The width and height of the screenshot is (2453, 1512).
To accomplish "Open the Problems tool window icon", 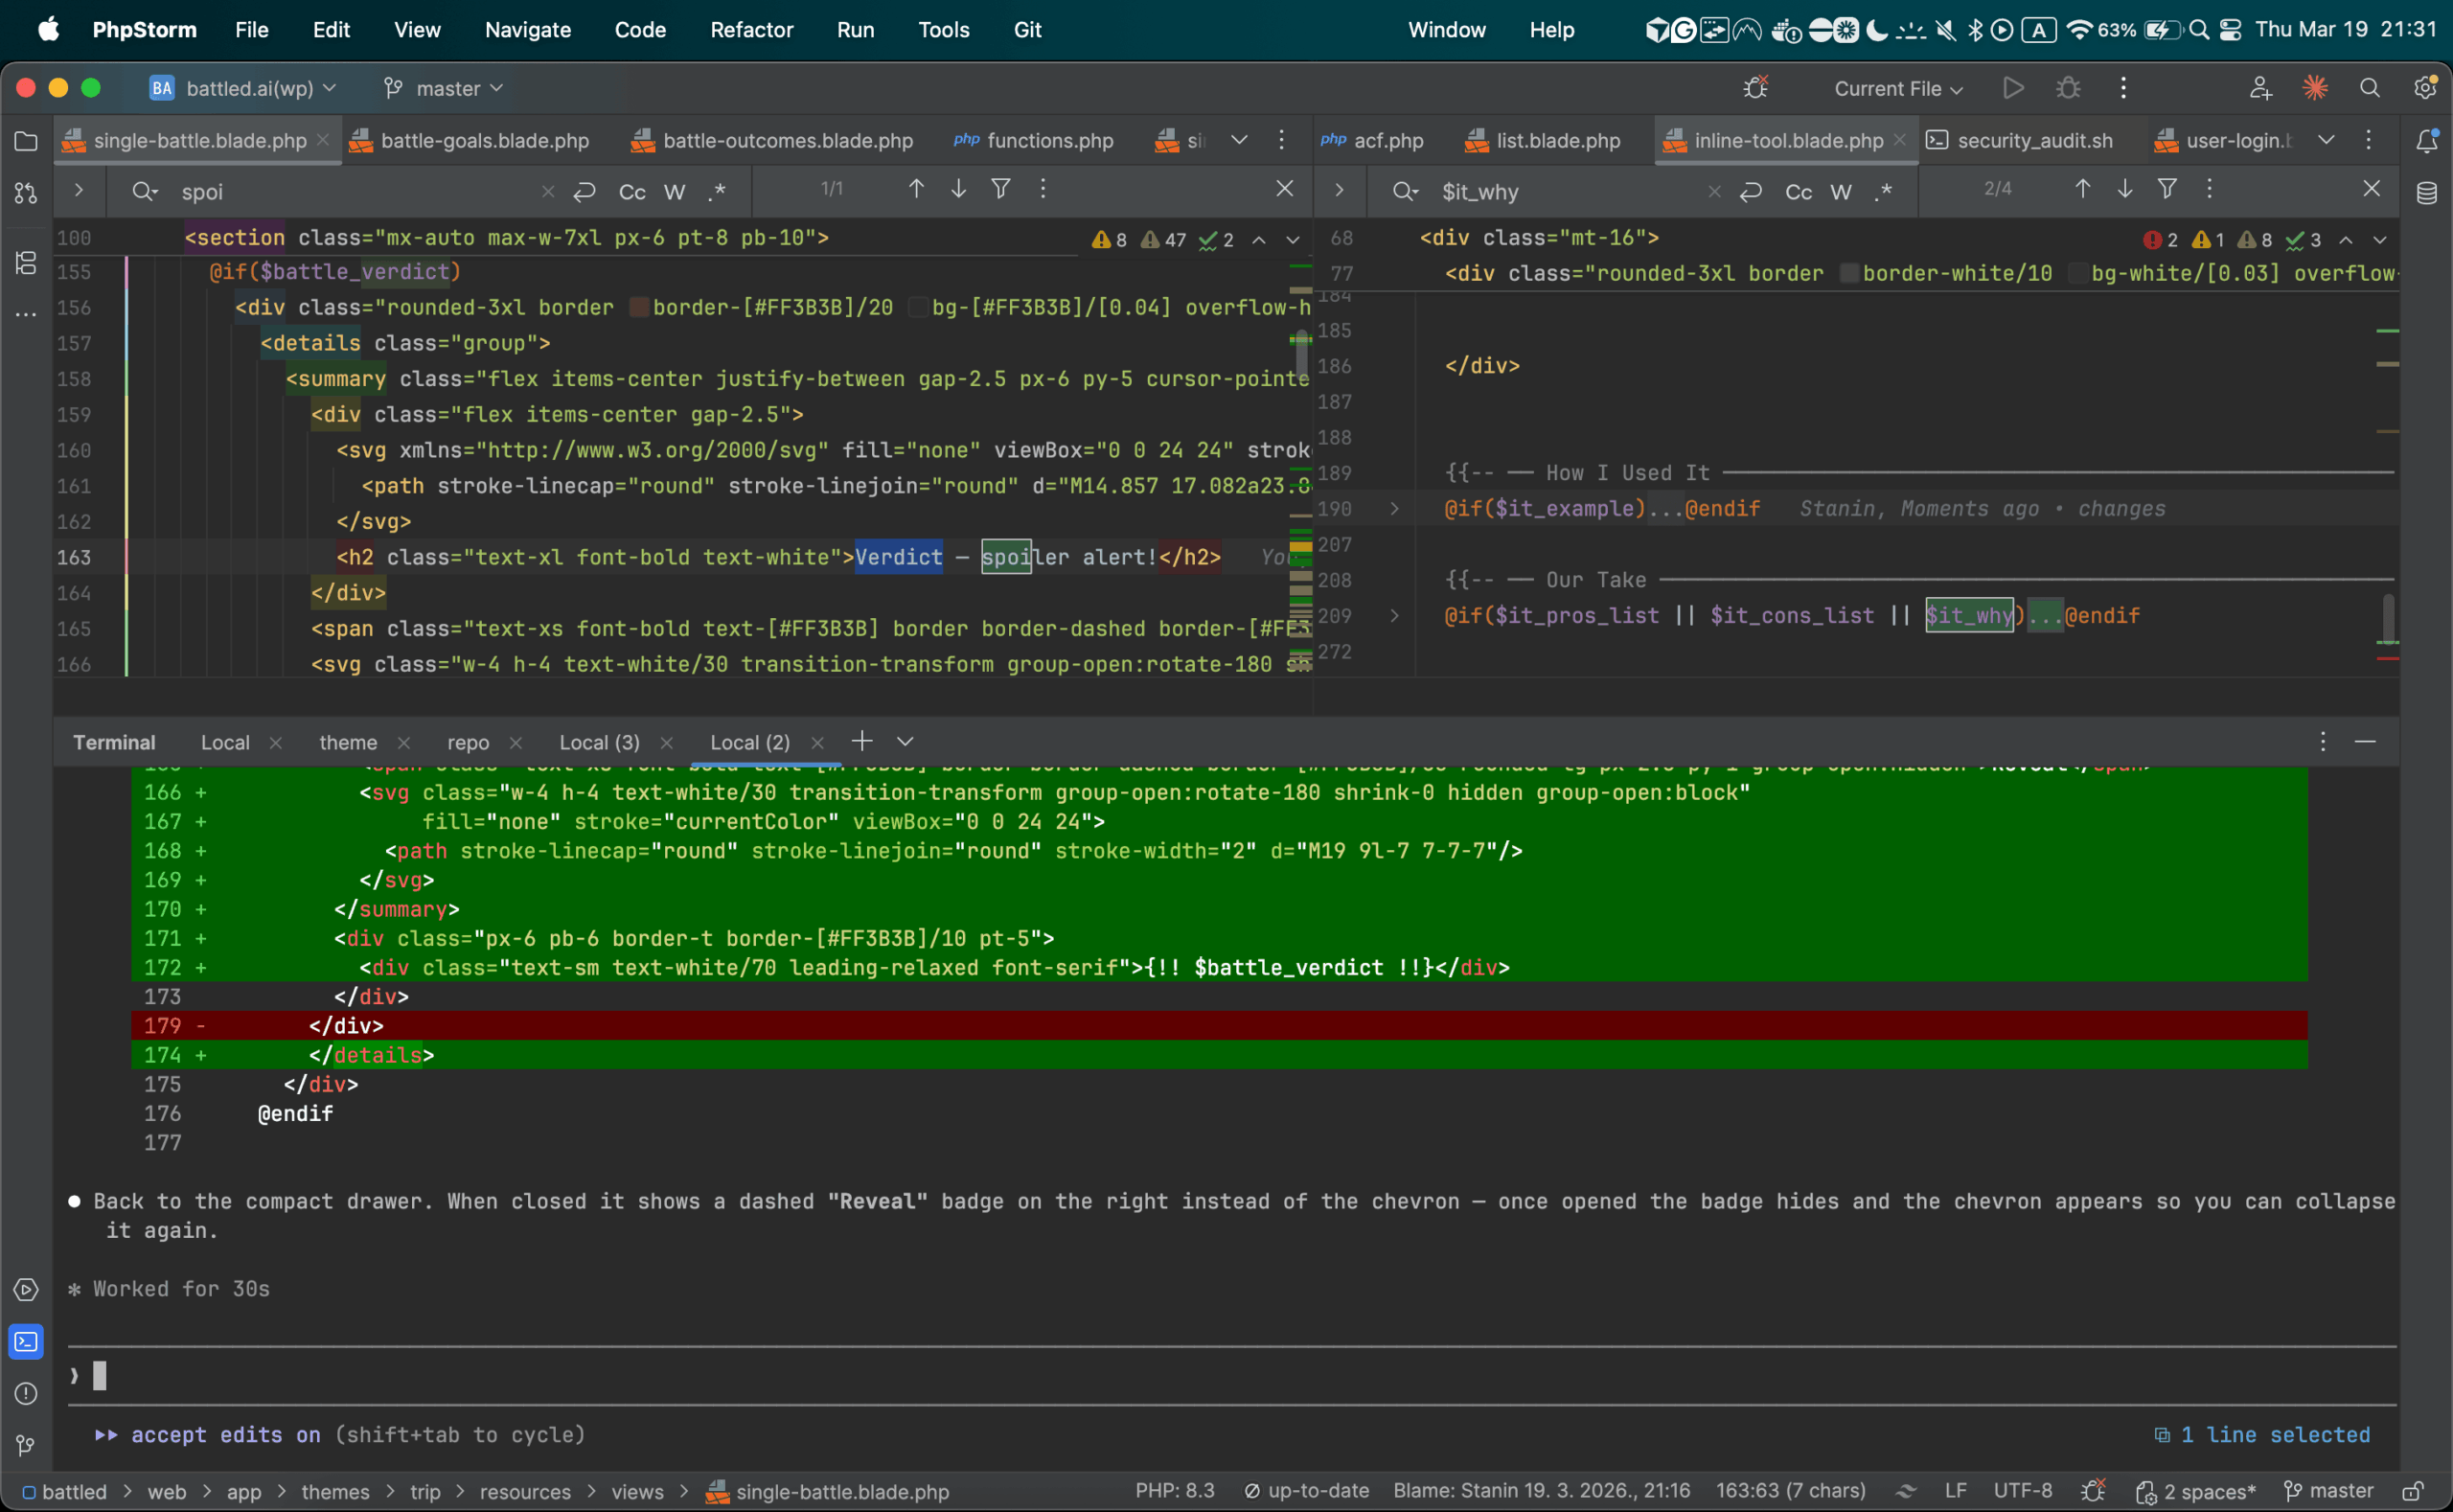I will point(25,1394).
